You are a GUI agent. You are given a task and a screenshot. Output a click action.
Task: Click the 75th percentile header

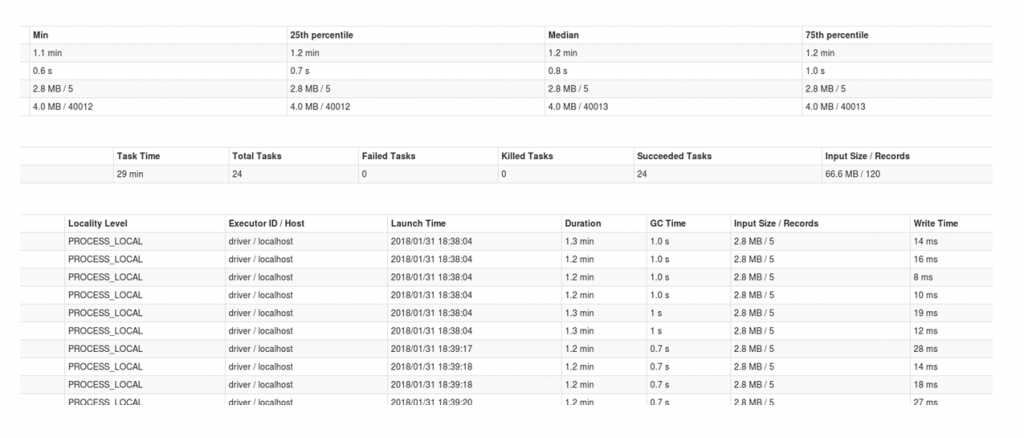click(836, 35)
